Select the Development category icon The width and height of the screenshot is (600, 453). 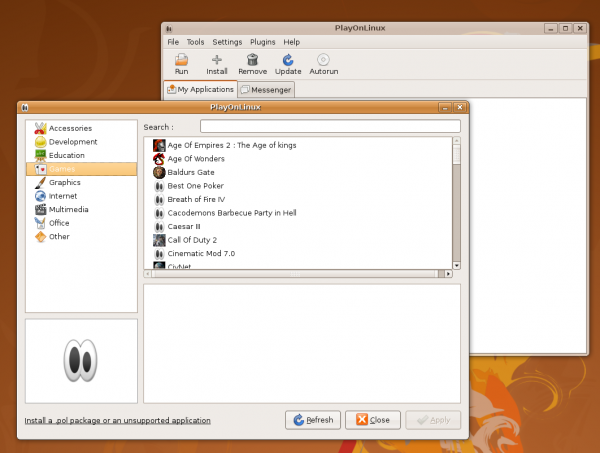click(40, 142)
